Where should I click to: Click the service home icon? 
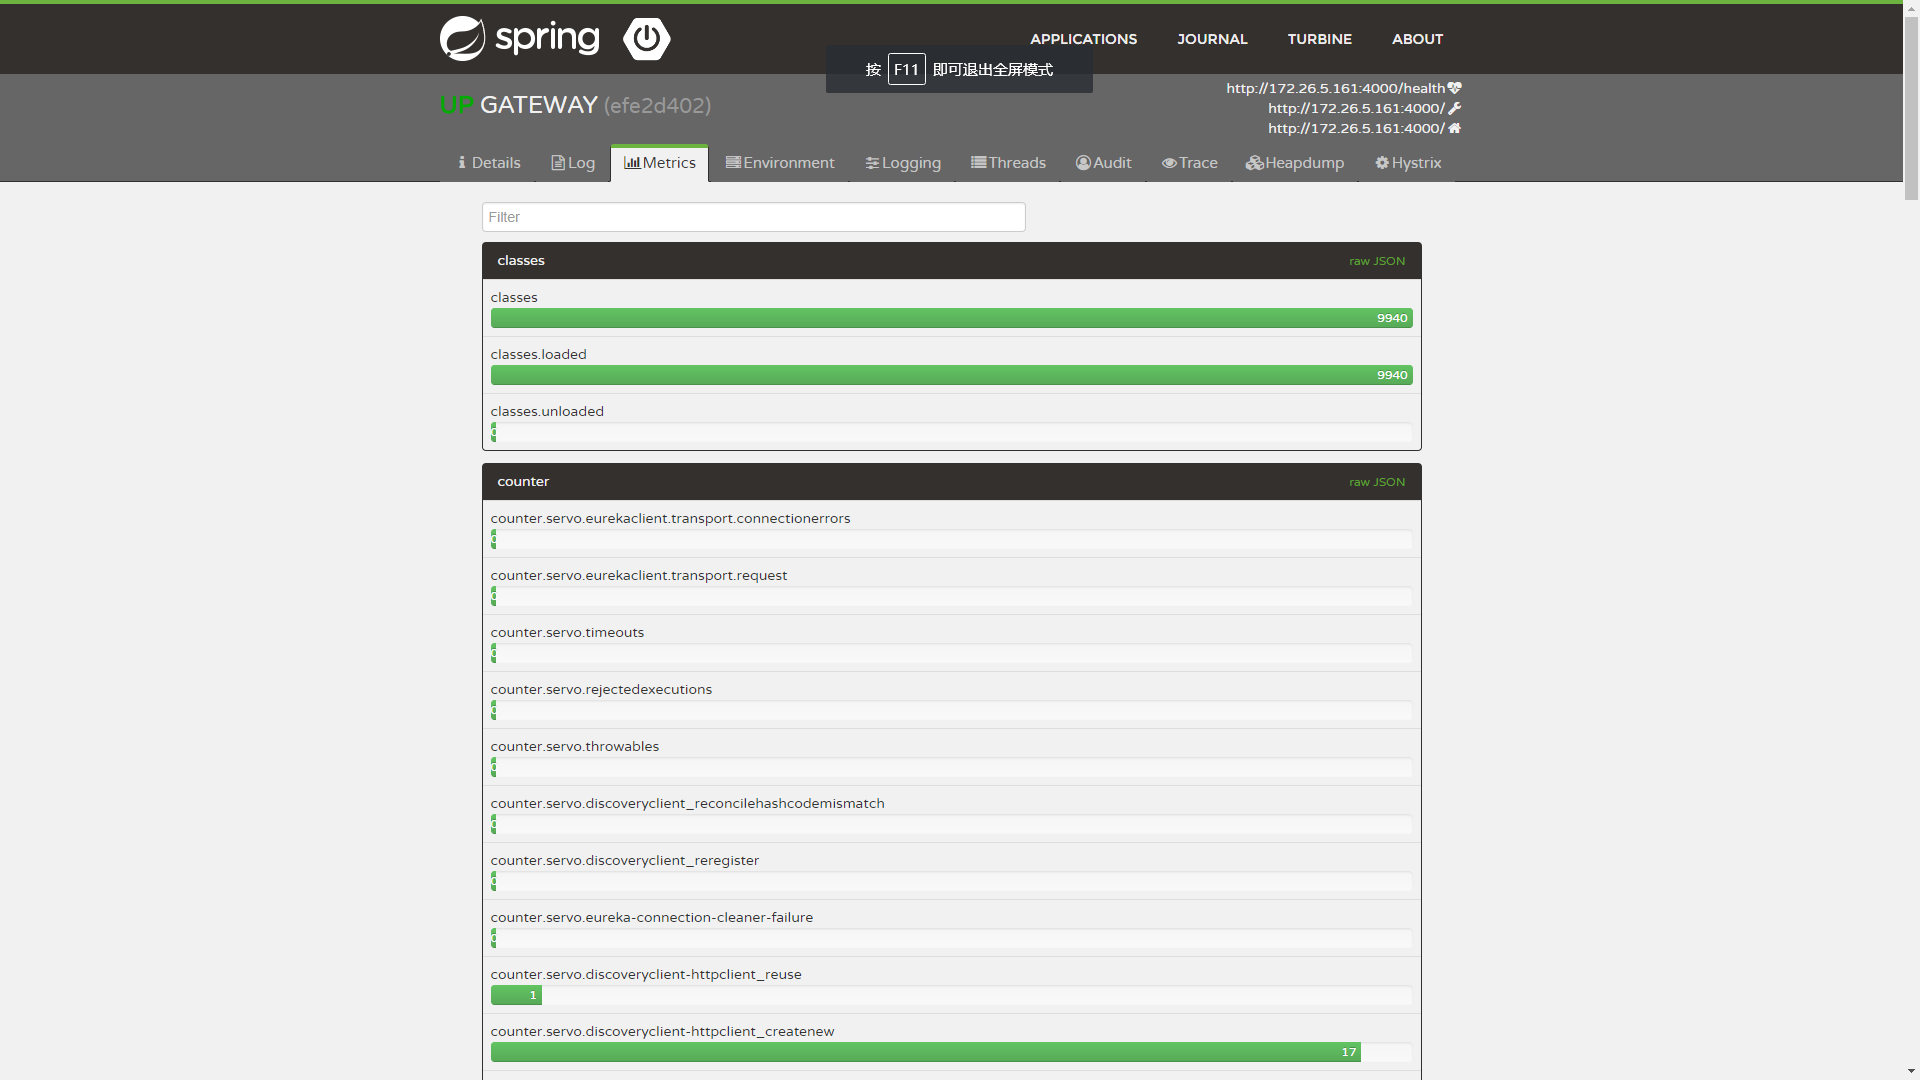(1455, 128)
